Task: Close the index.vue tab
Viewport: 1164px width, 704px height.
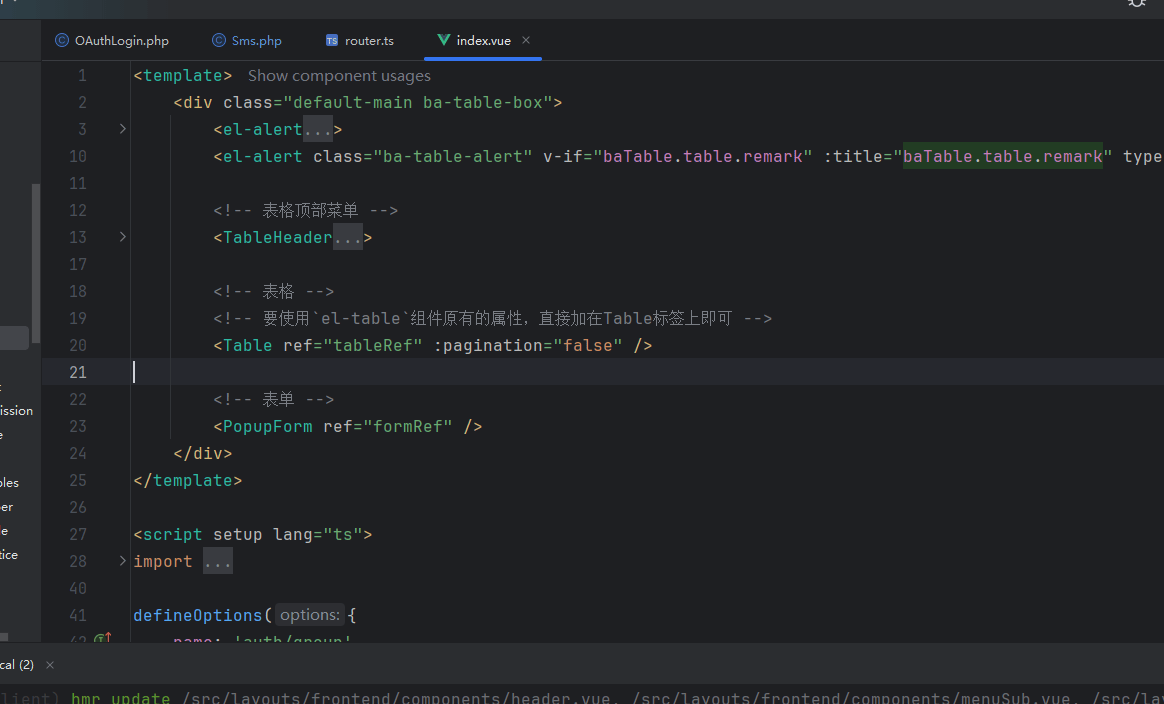Action: tap(526, 40)
